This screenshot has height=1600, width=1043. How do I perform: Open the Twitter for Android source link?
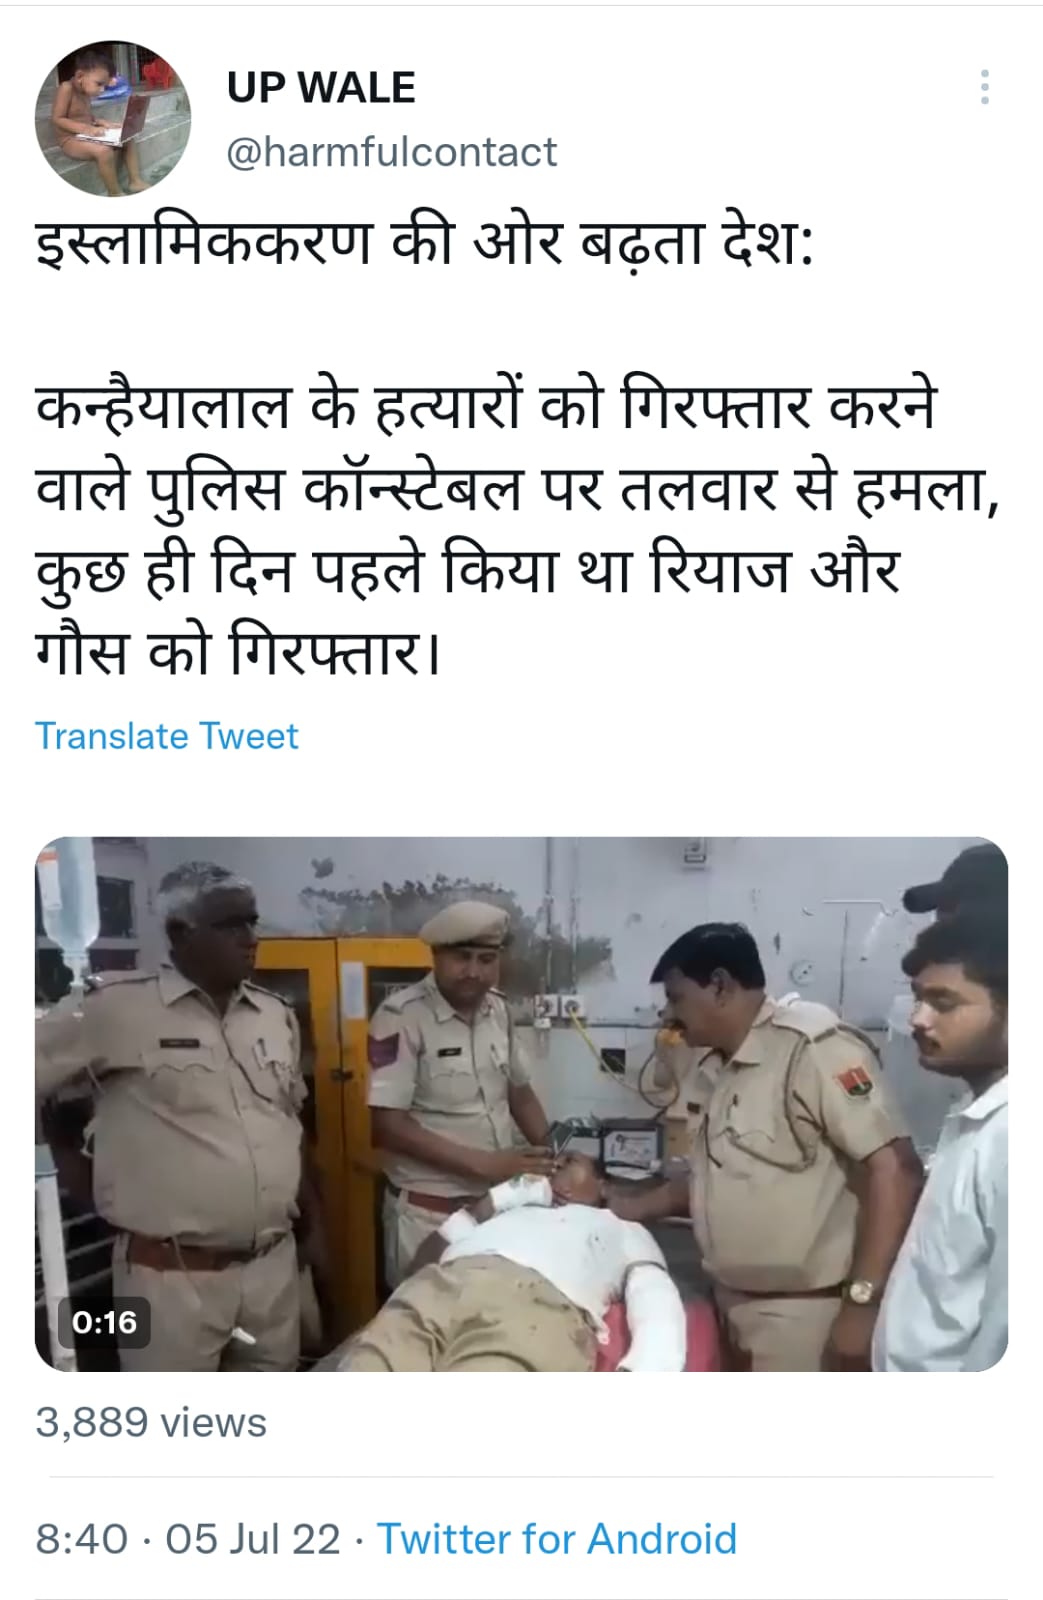[557, 1539]
